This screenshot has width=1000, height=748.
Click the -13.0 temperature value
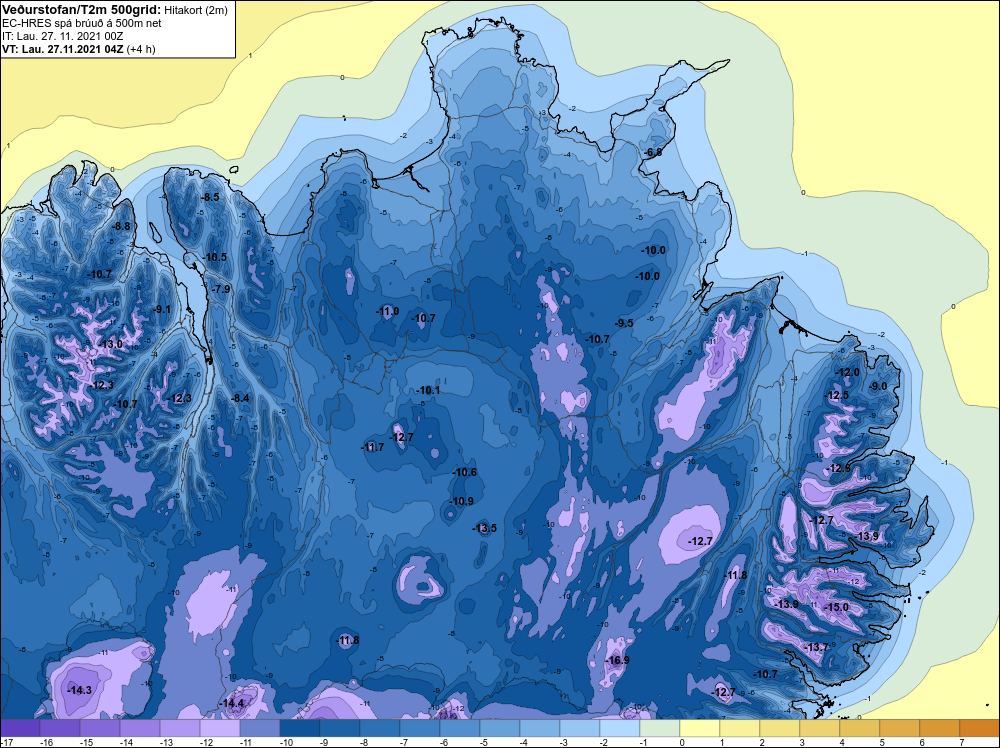[111, 344]
